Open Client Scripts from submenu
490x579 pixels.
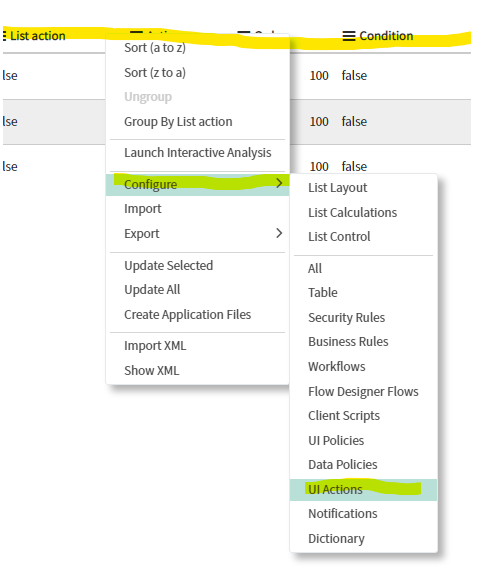coord(344,416)
